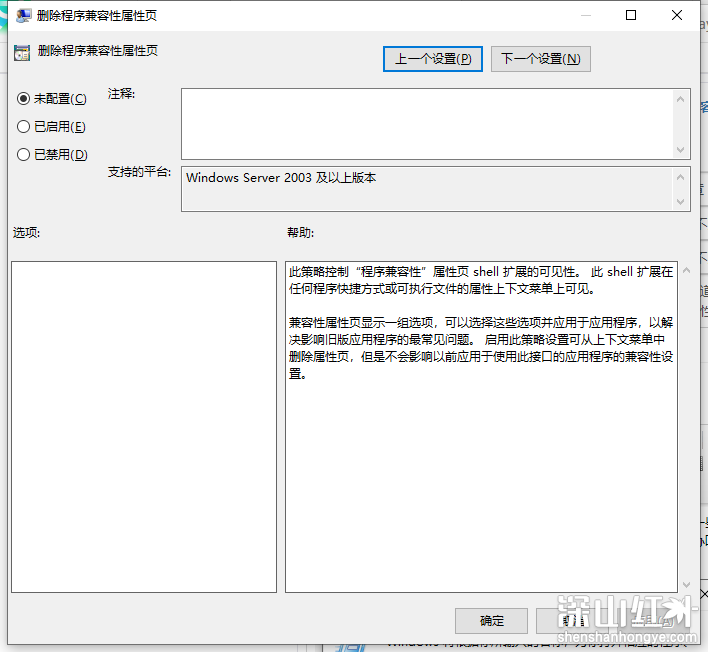Screen dimensions: 708x652
Task: Minimize the policy settings window
Action: pyautogui.click(x=584, y=15)
